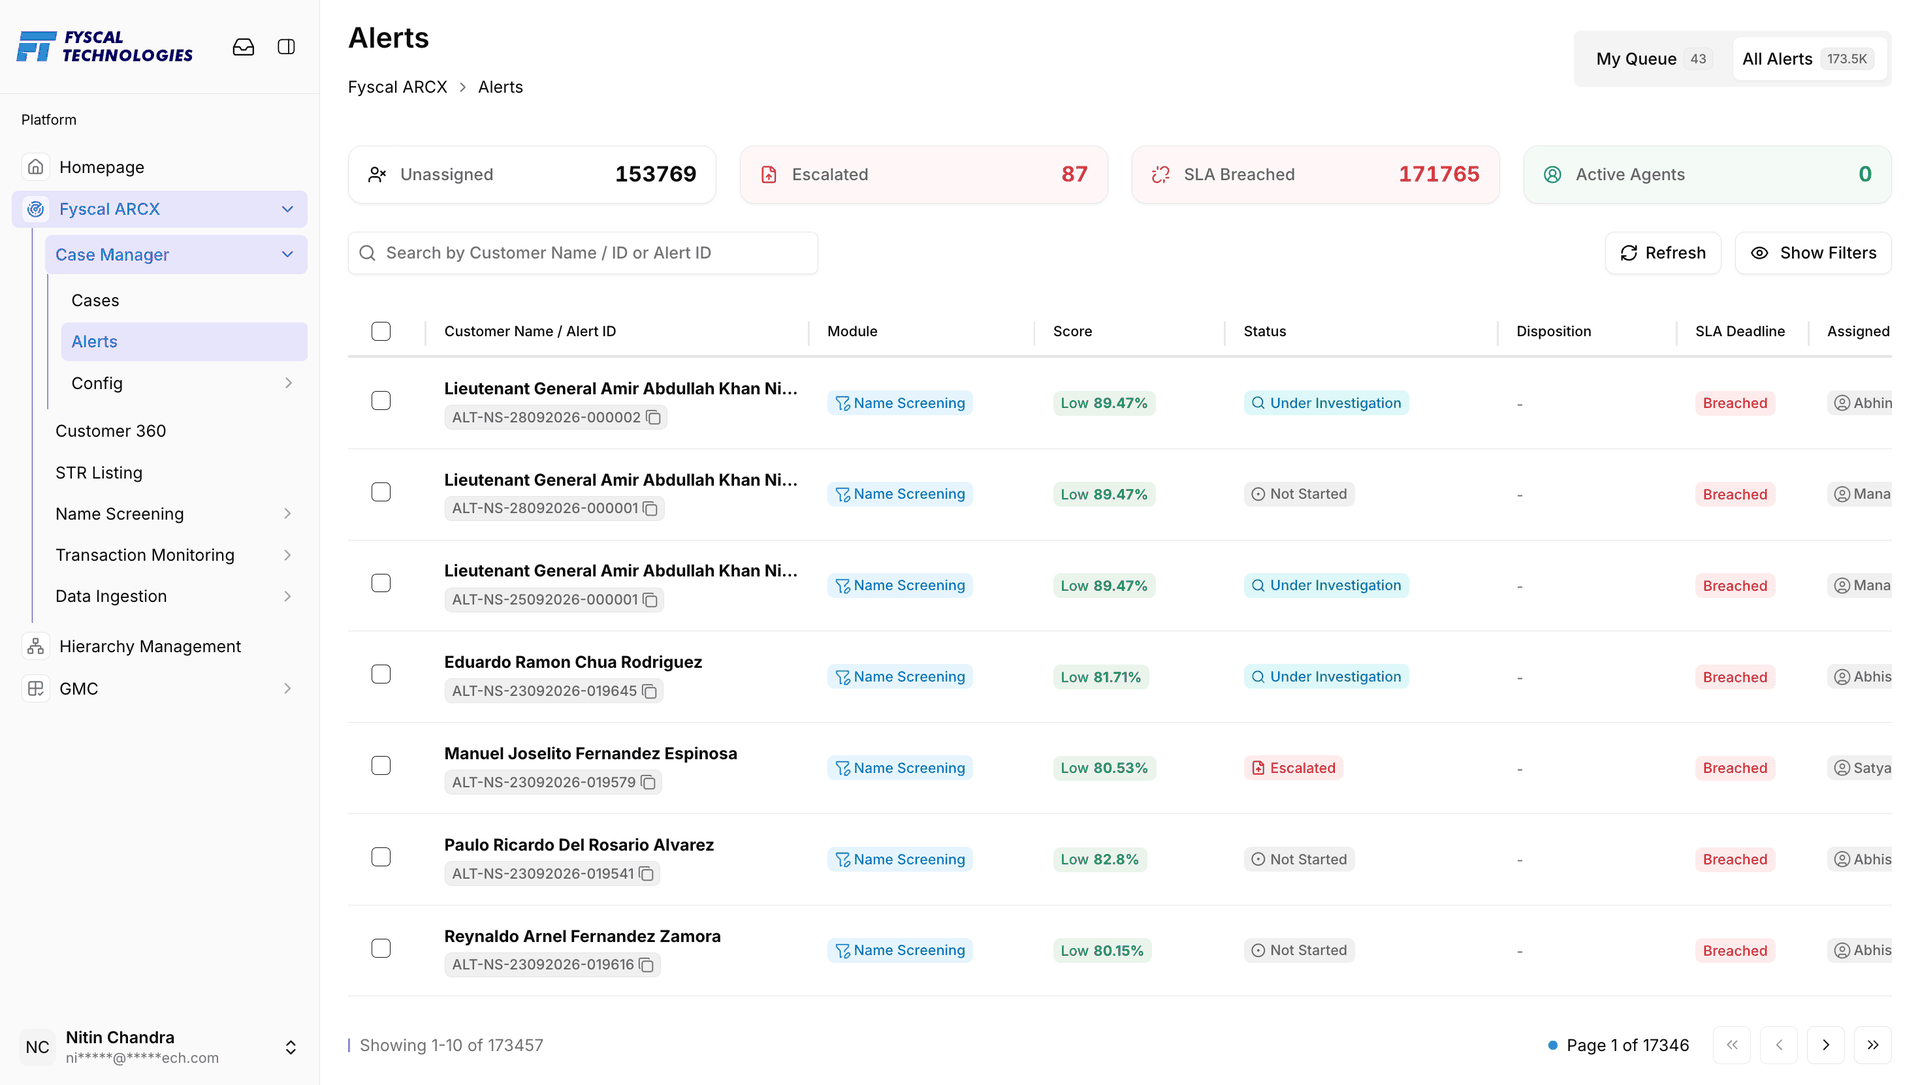Copy alert ID ALT-NS-28092026-000002

[x=654, y=418]
